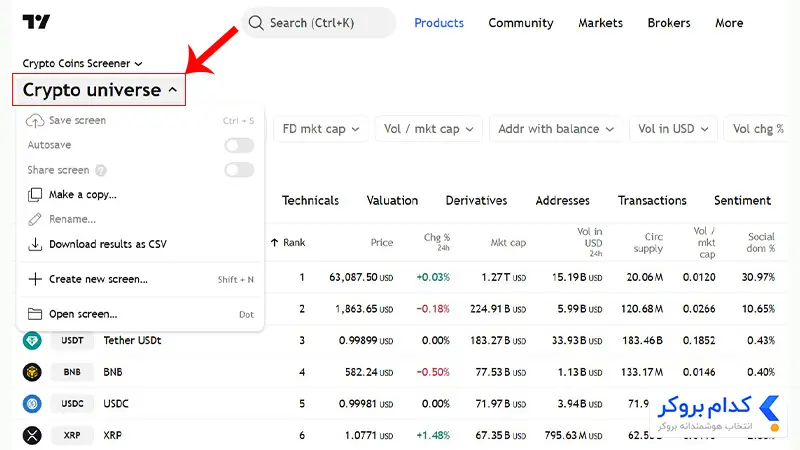The width and height of the screenshot is (800, 450).
Task: Open the Vol / mkt cap filter
Action: 429,129
